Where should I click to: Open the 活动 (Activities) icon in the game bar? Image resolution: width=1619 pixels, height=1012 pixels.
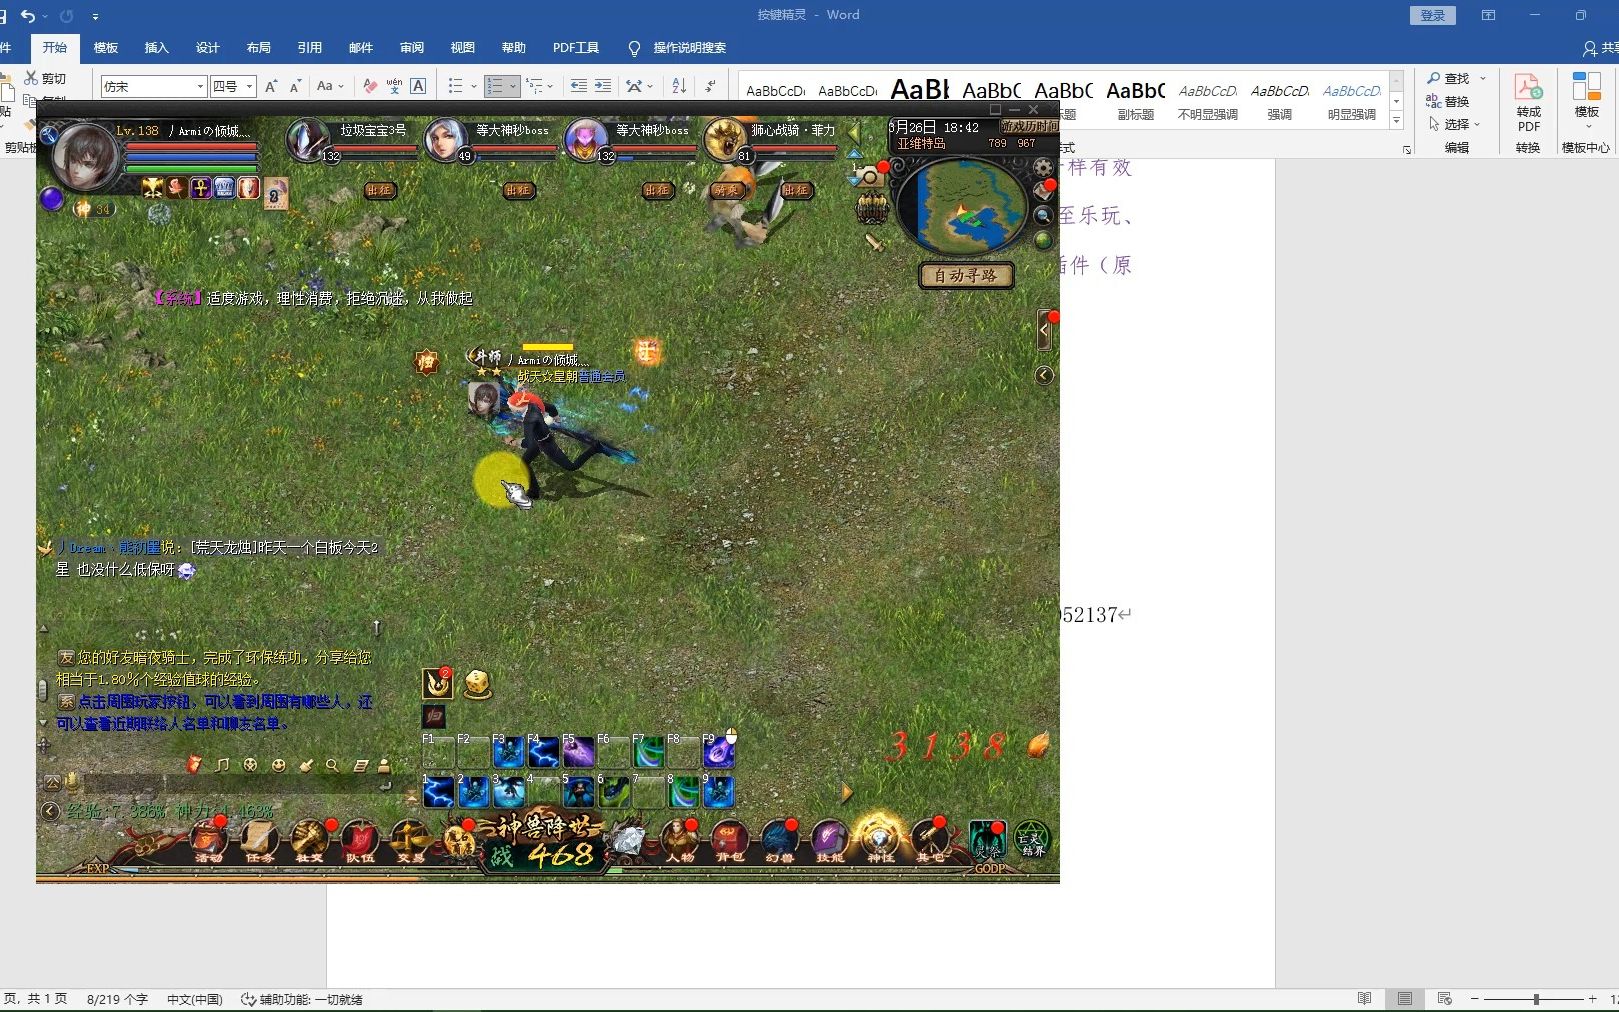pos(208,840)
